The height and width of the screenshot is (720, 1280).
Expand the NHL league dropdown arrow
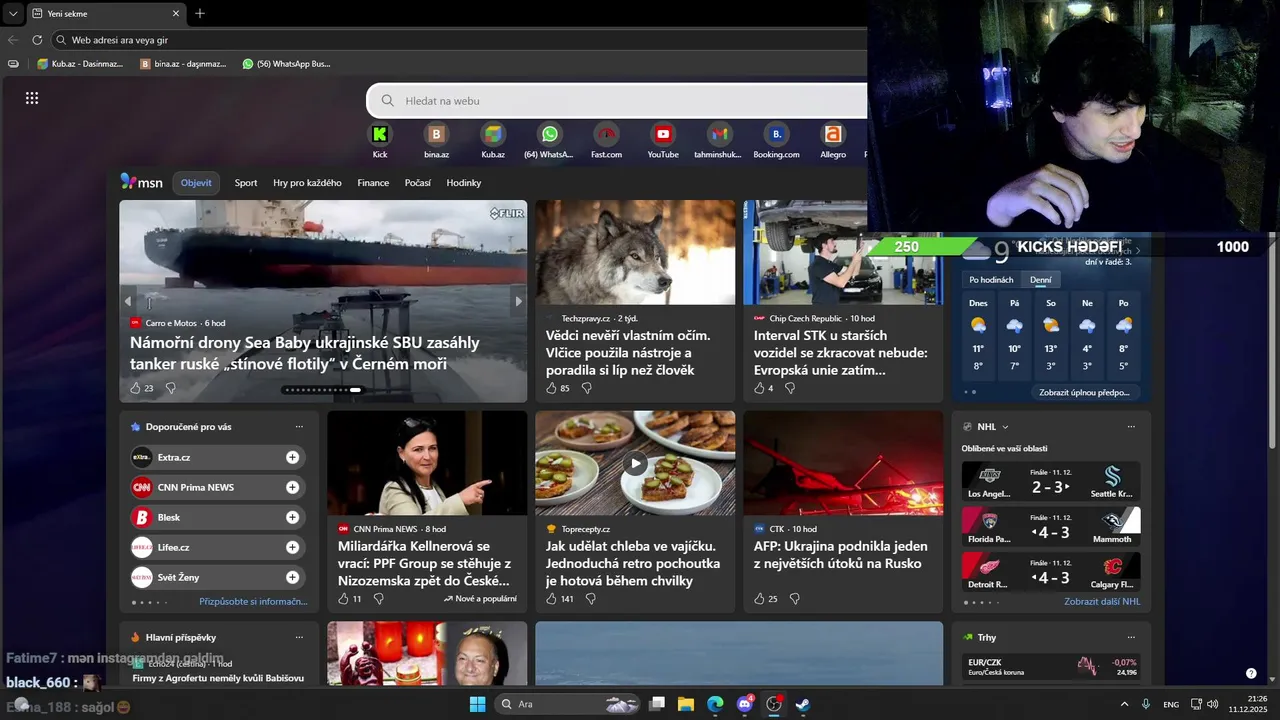coord(1005,427)
